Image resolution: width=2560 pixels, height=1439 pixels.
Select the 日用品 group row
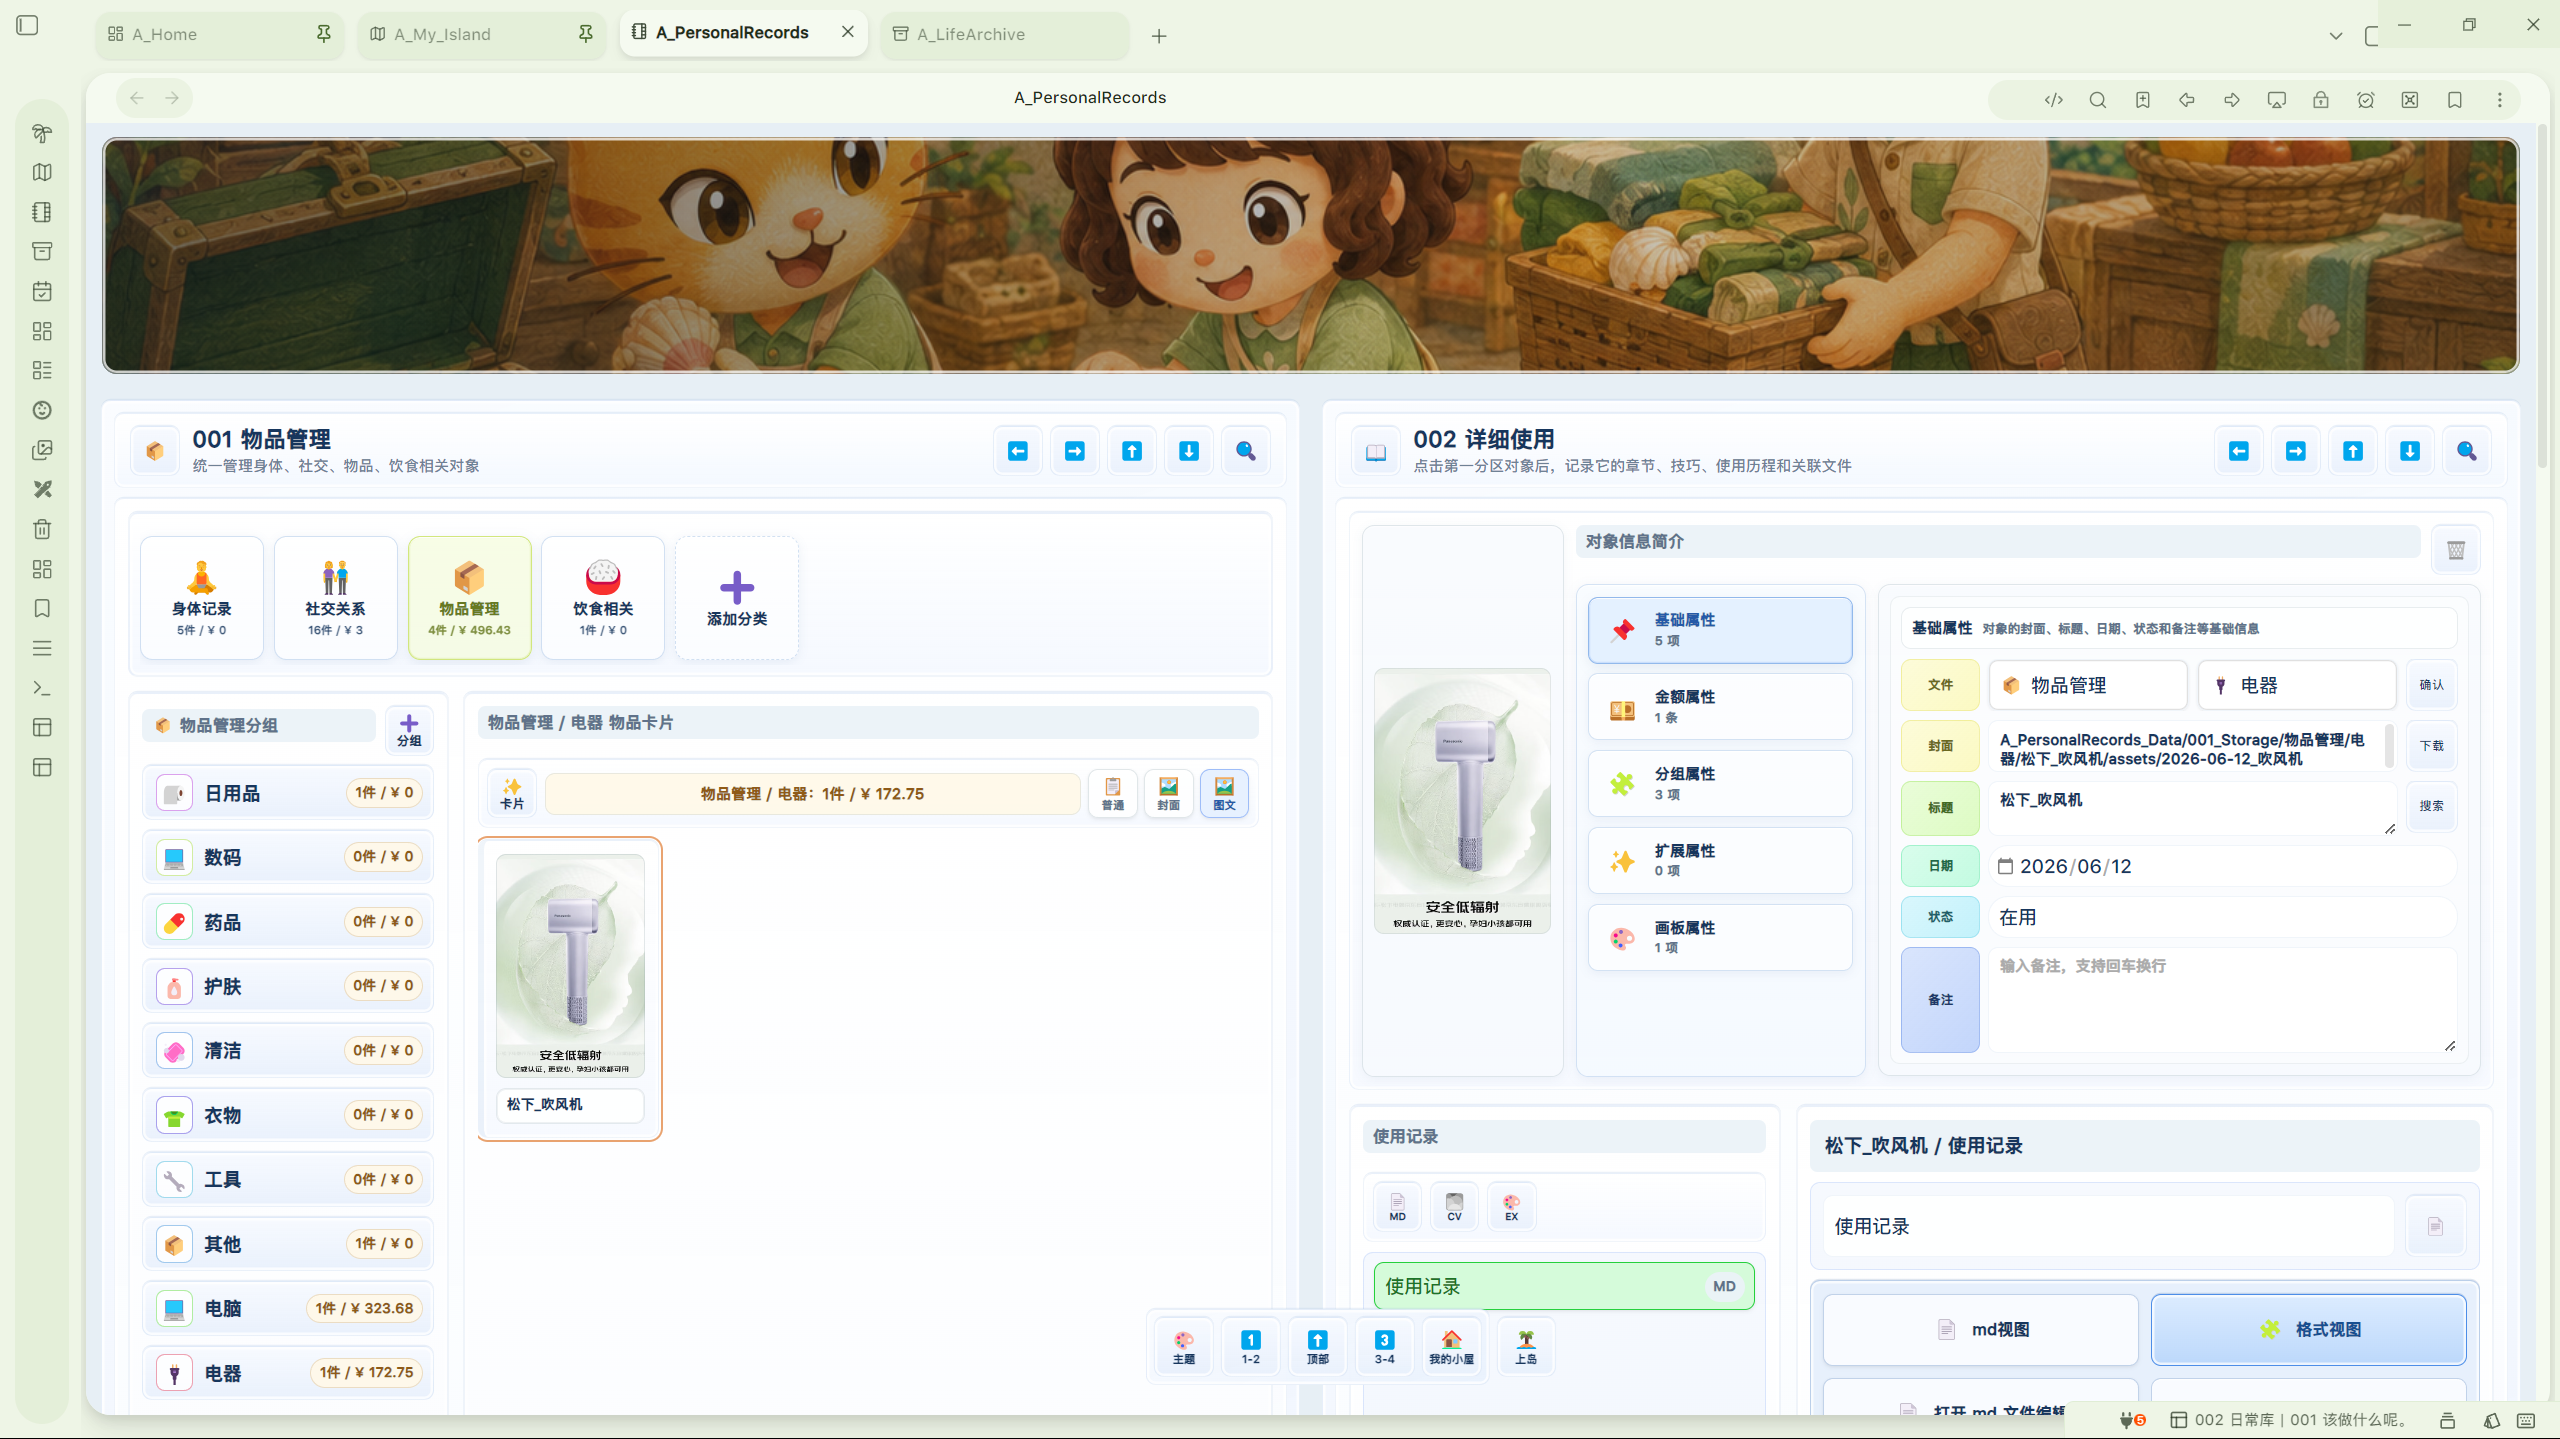(x=288, y=793)
